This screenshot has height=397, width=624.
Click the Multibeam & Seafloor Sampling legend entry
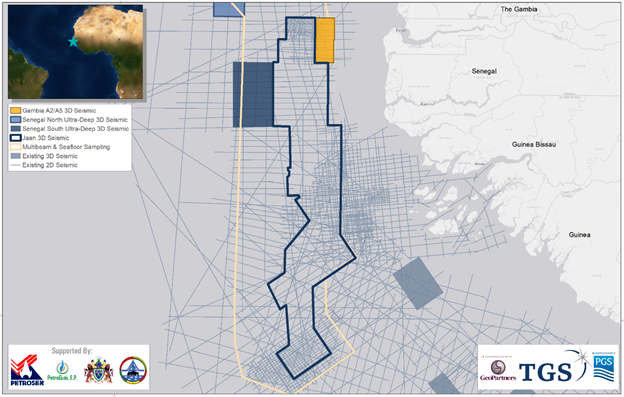pos(60,147)
